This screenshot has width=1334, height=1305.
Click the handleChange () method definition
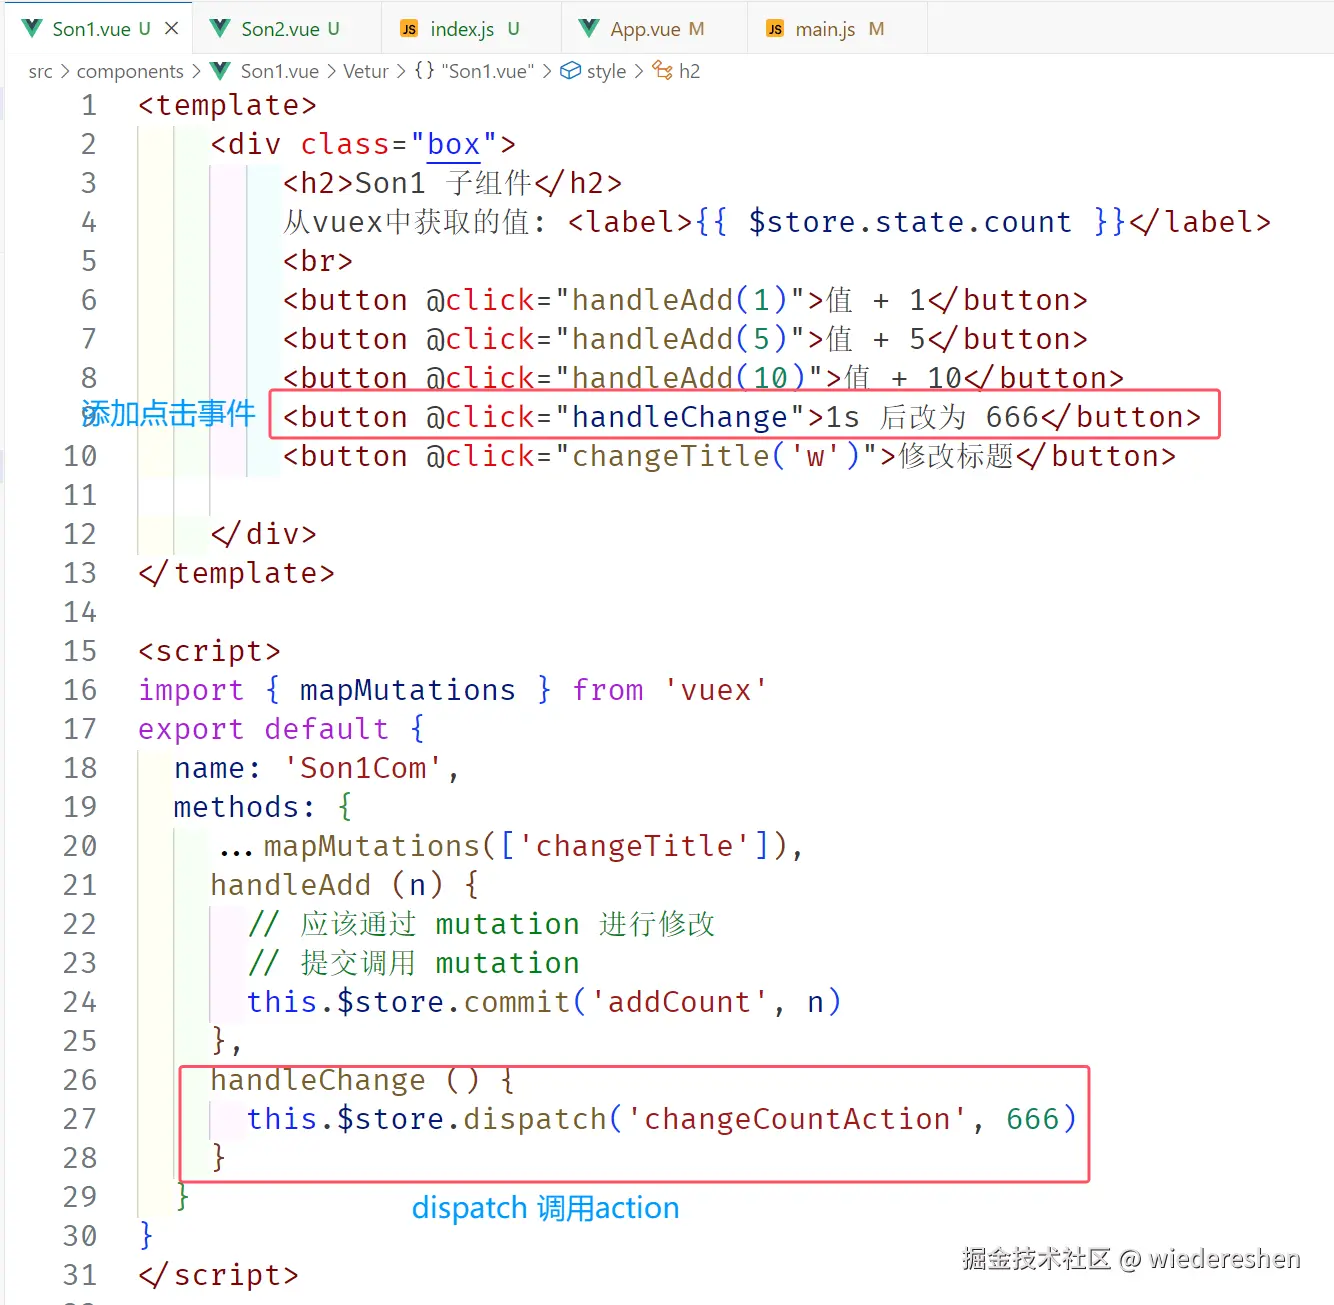click(x=345, y=1080)
